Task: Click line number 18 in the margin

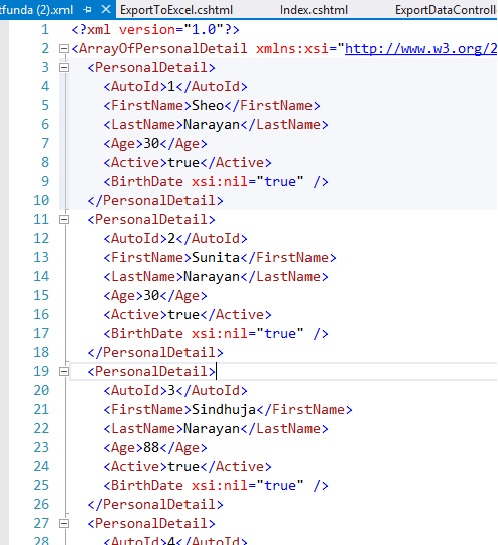Action: 41,352
